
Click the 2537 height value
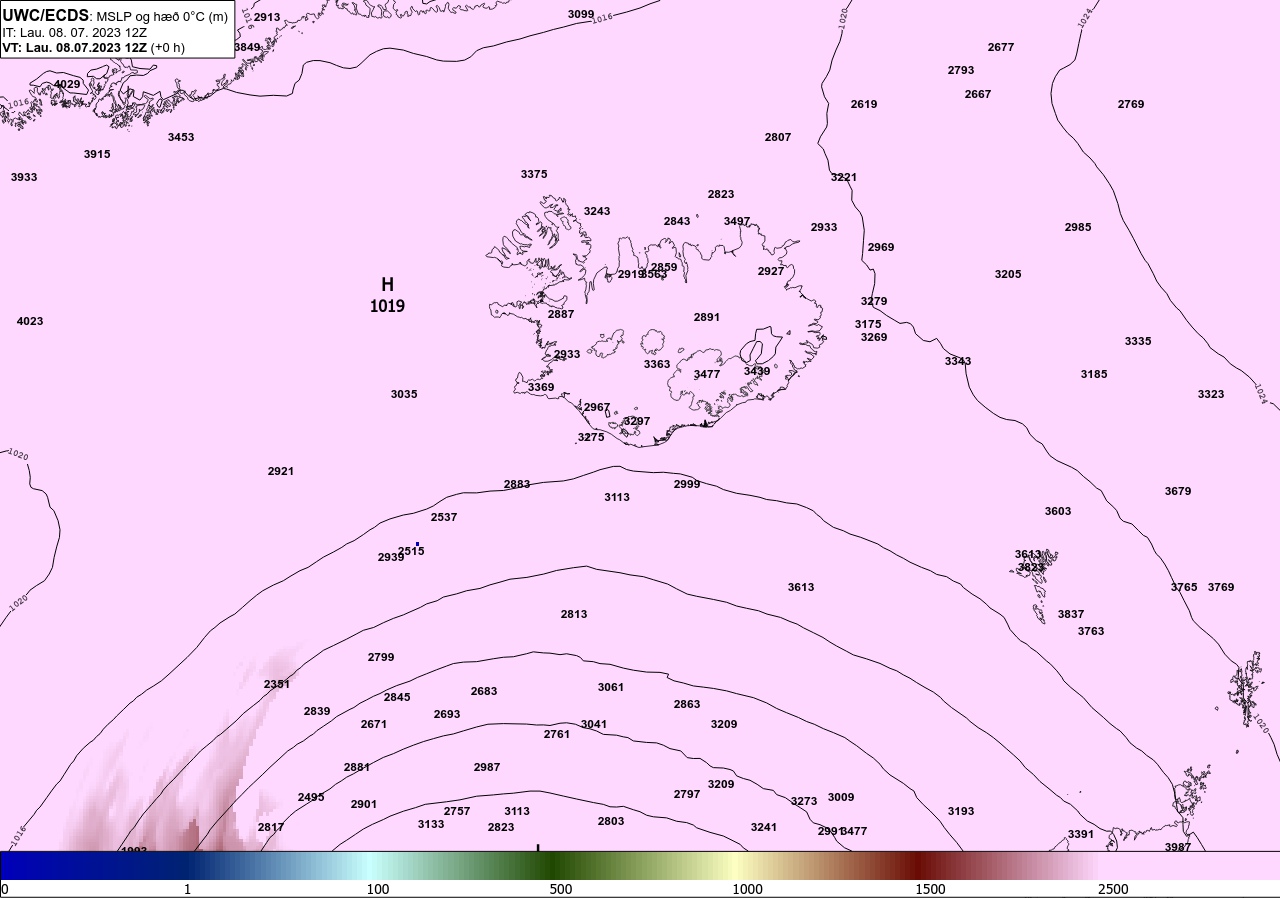pos(444,517)
